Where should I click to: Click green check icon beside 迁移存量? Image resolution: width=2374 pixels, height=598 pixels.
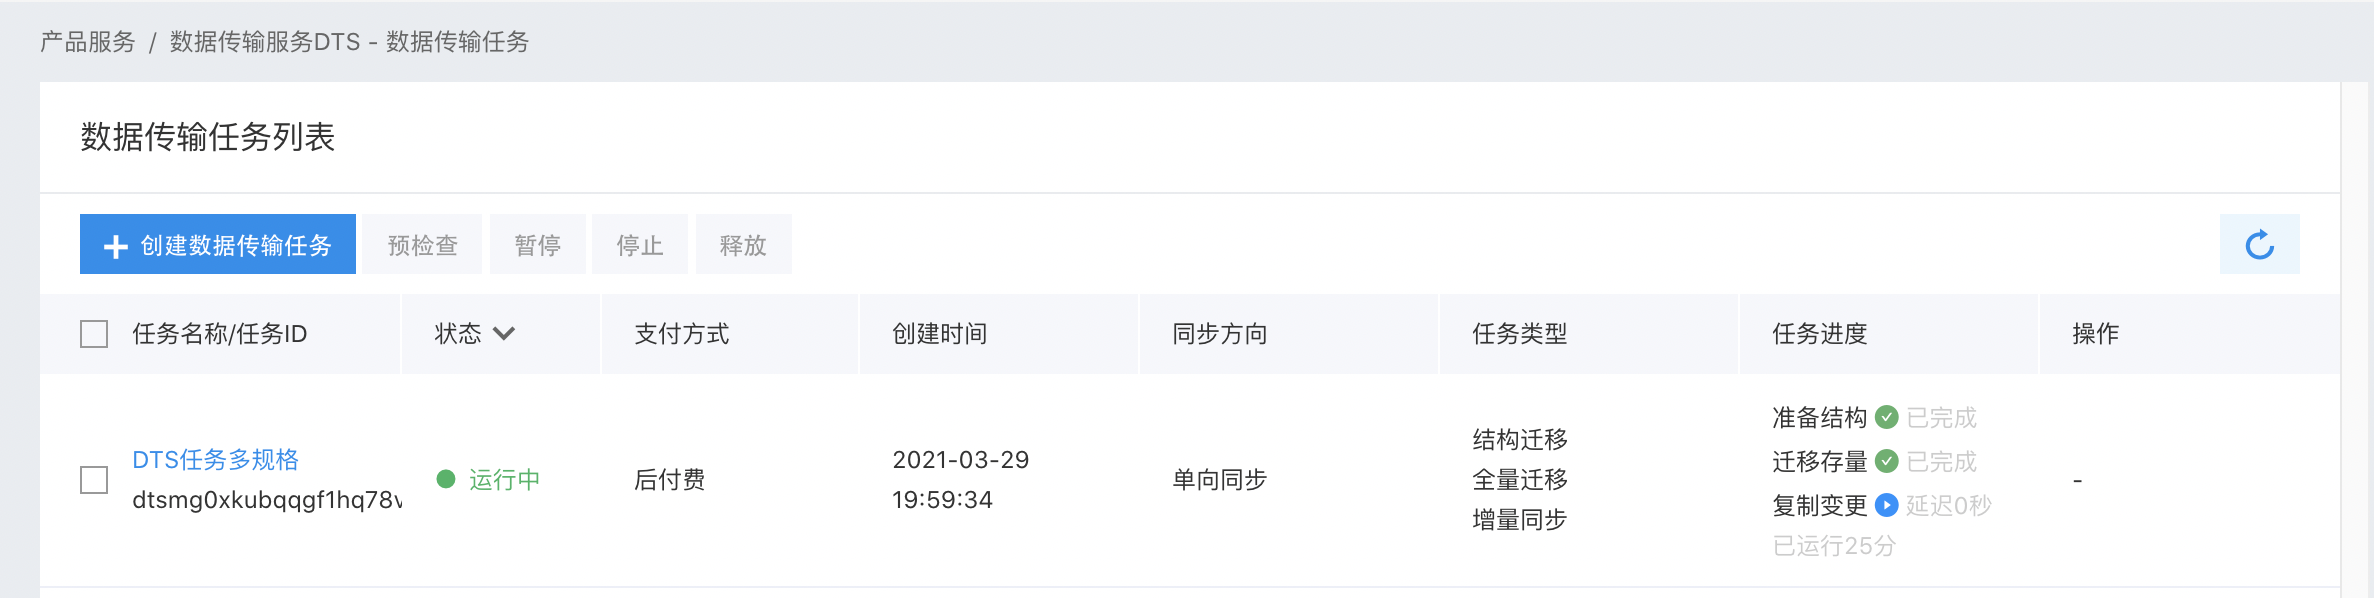pos(1887,461)
